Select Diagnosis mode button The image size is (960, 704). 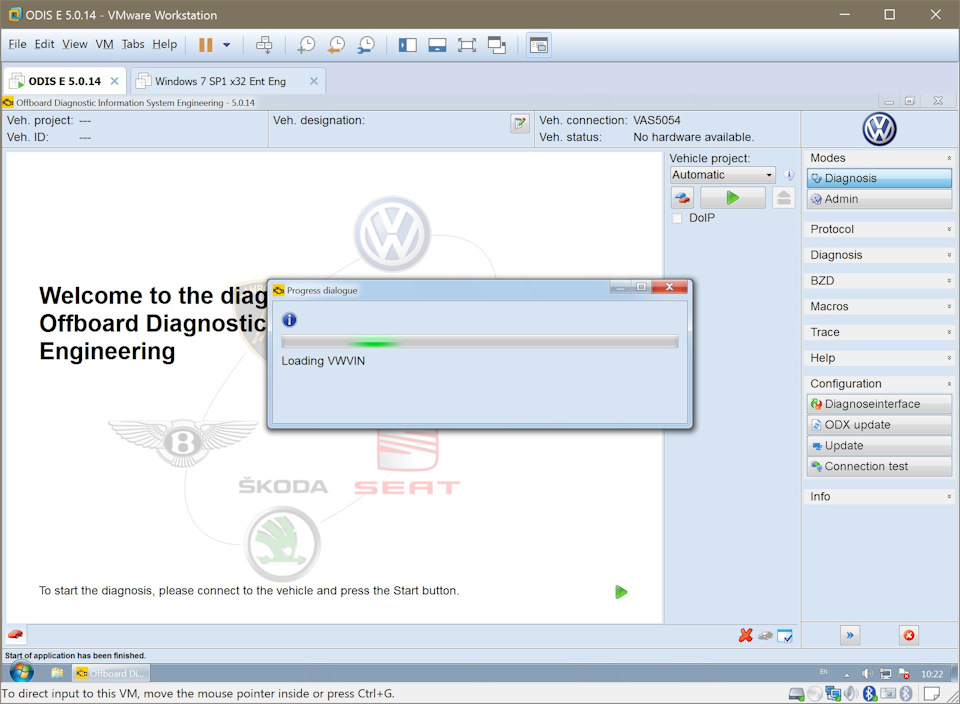[x=879, y=178]
